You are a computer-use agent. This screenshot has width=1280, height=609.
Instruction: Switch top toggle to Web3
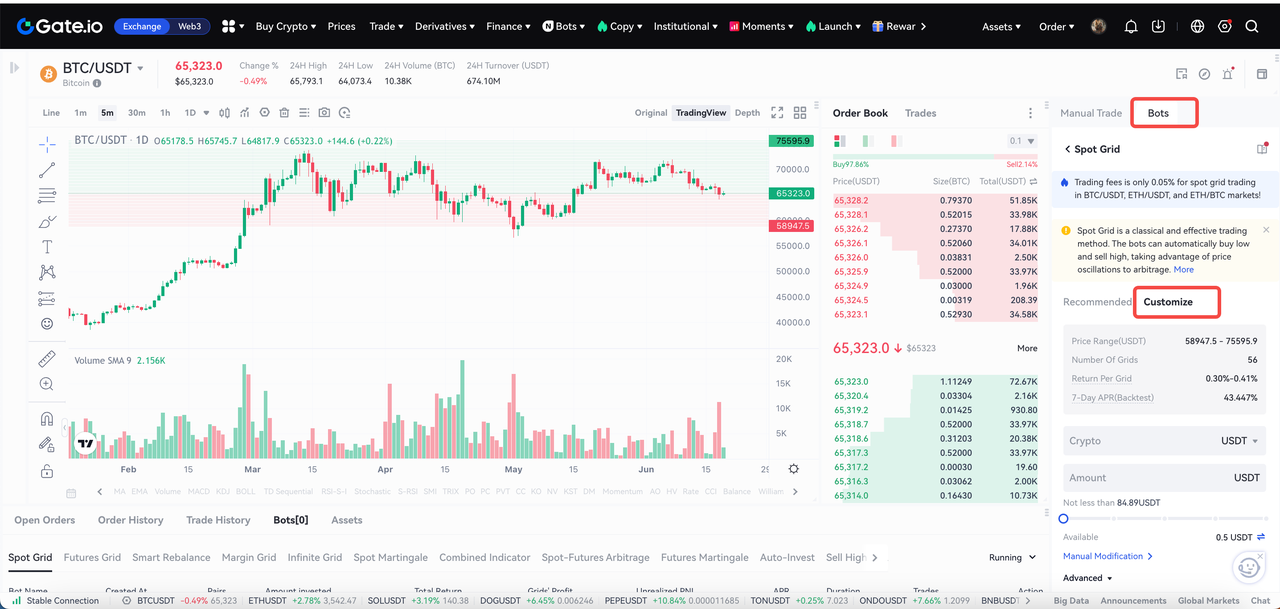(187, 26)
